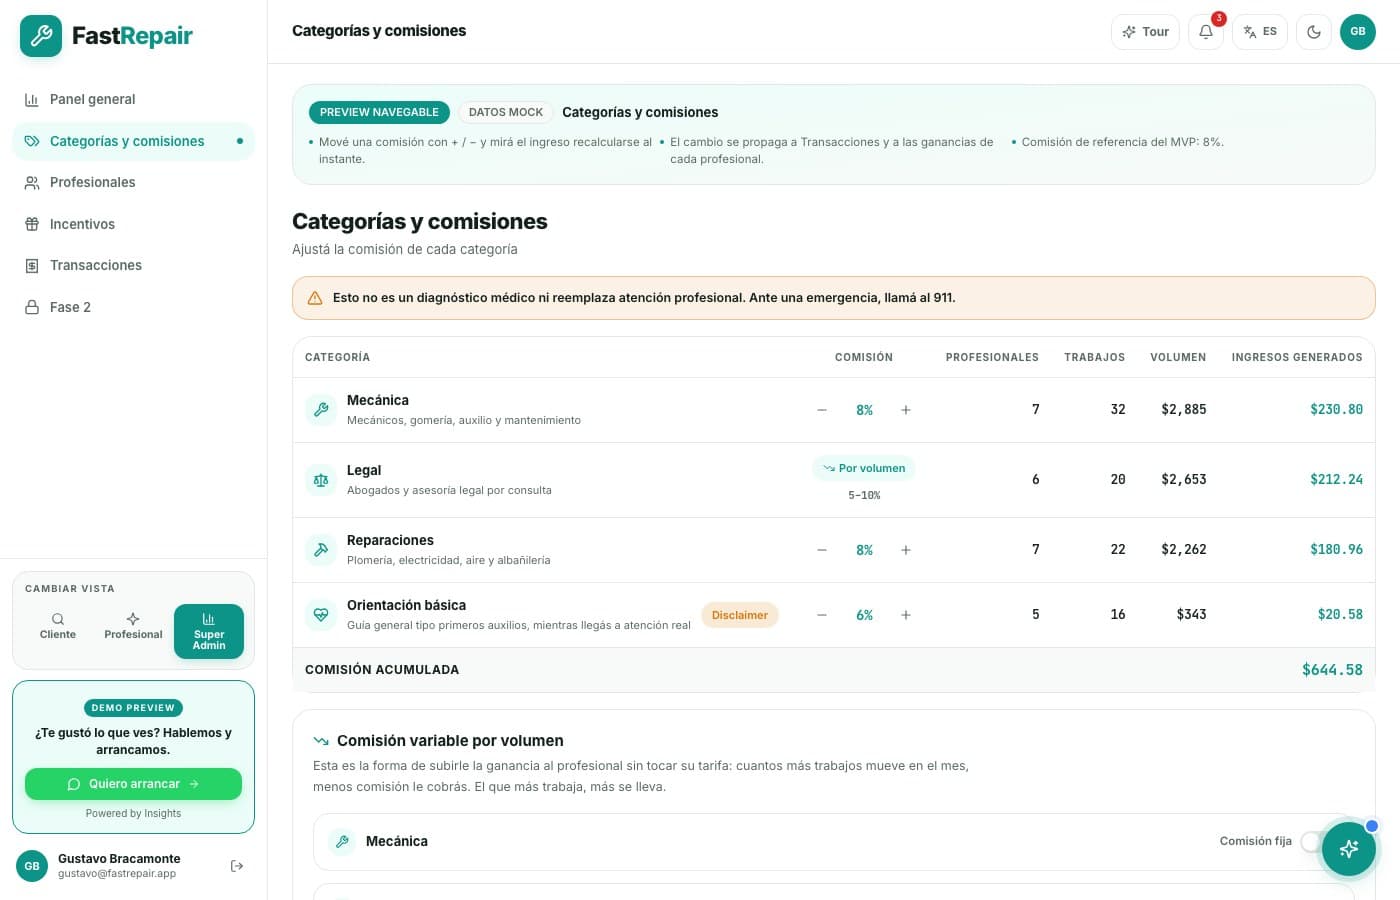Open GB user avatar menu
This screenshot has width=1400, height=900.
1358,32
